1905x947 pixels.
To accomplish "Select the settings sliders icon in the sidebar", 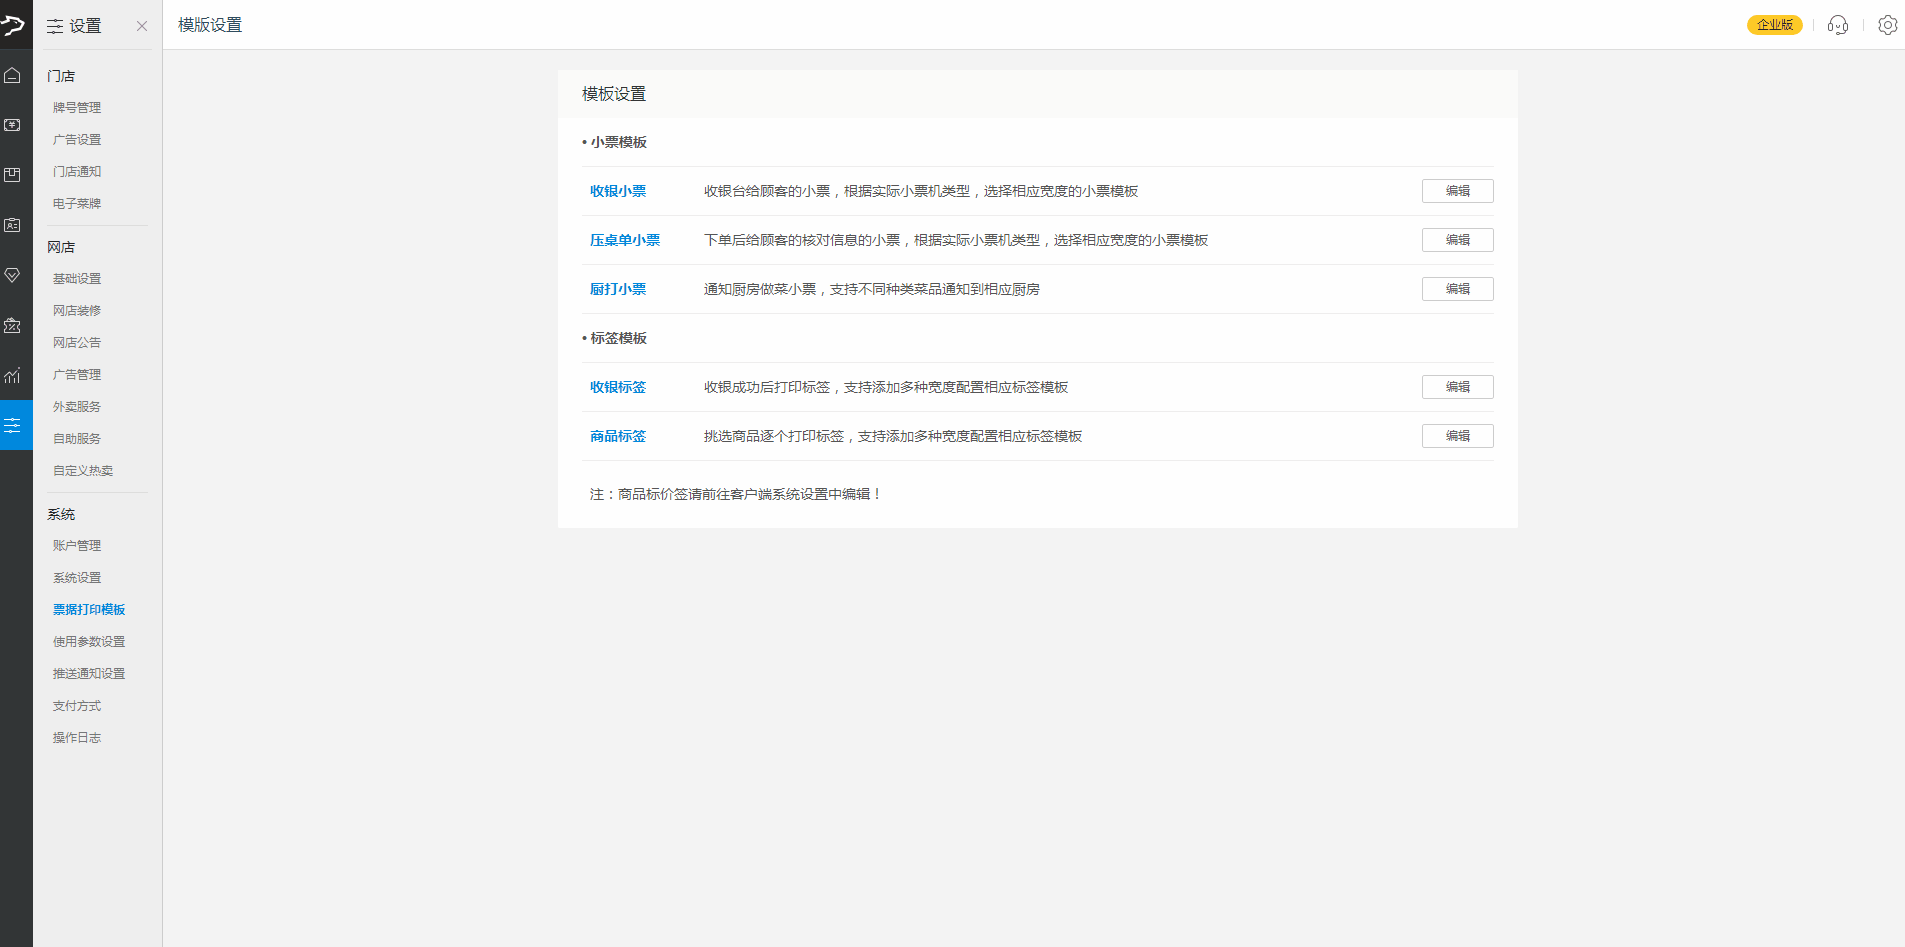I will pyautogui.click(x=12, y=425).
